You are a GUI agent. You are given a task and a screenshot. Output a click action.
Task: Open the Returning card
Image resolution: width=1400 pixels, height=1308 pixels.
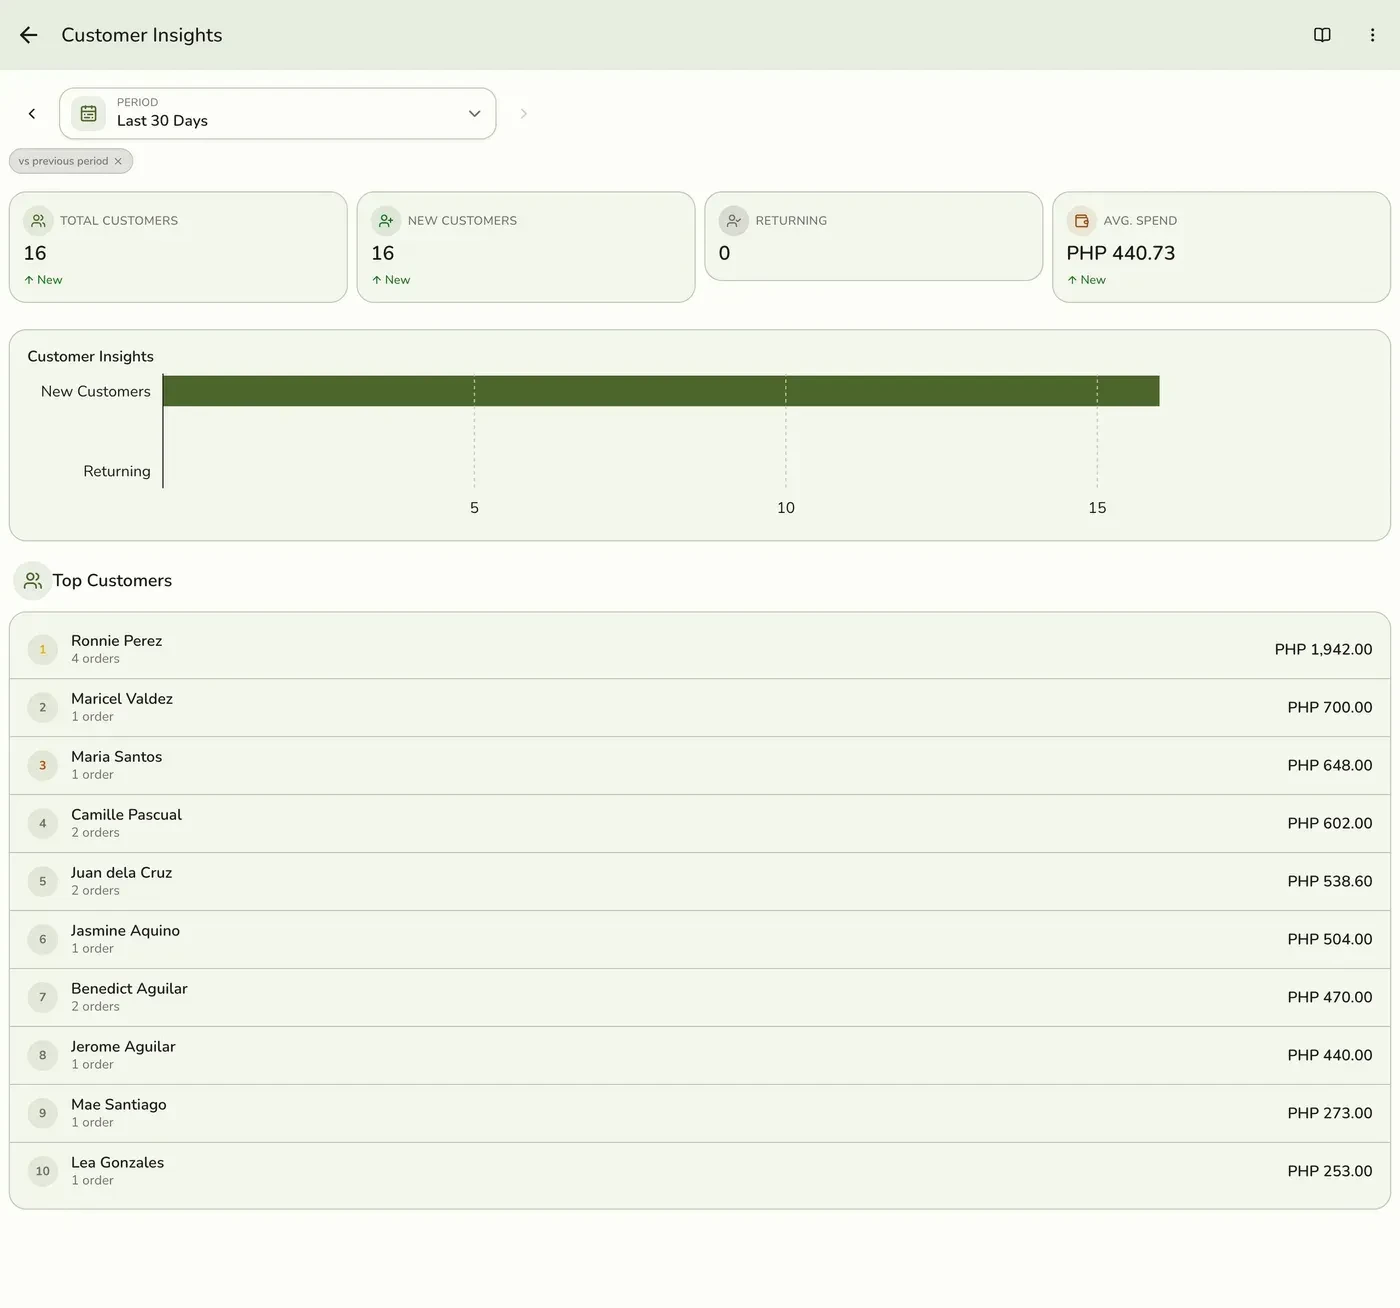click(x=874, y=237)
